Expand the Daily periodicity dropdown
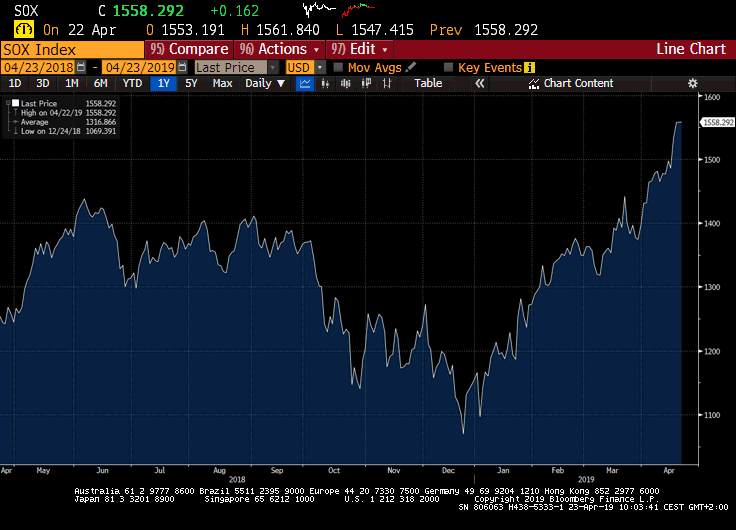Screen dimensions: 736x530 tap(264, 83)
